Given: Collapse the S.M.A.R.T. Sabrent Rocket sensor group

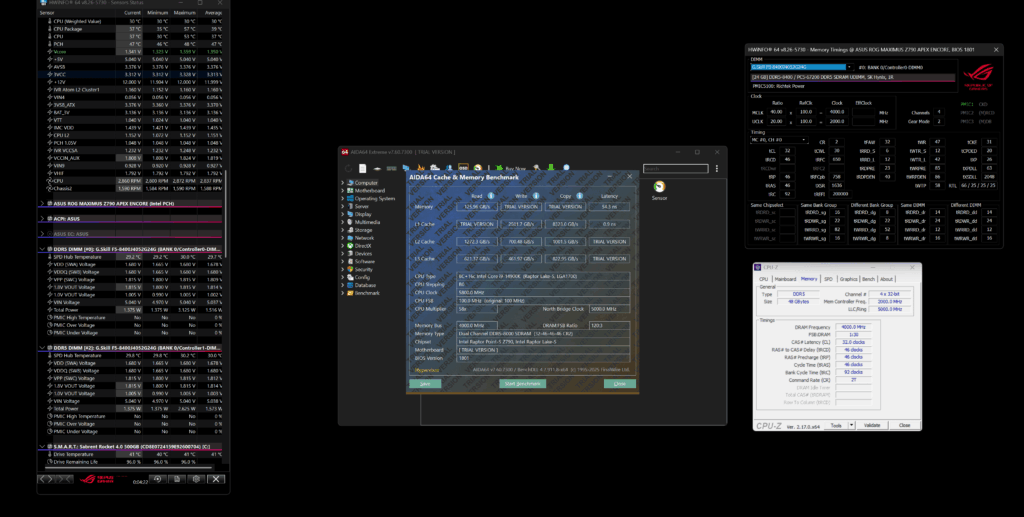Looking at the screenshot, I should pyautogui.click(x=42, y=446).
